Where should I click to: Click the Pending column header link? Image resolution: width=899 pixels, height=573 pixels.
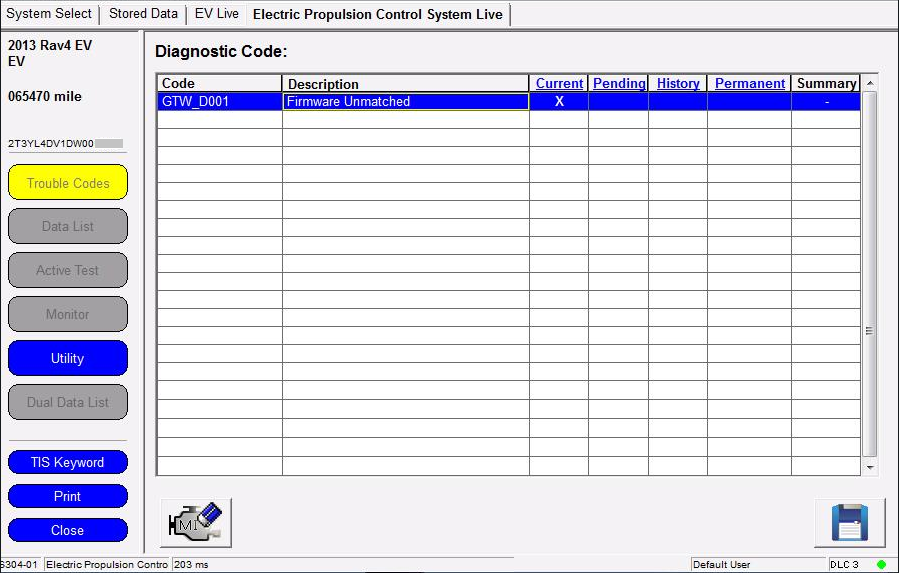pos(619,84)
